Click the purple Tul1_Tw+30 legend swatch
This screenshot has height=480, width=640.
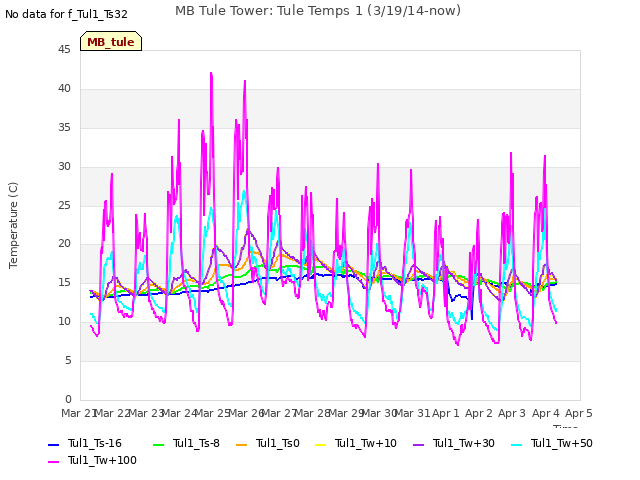tap(418, 444)
